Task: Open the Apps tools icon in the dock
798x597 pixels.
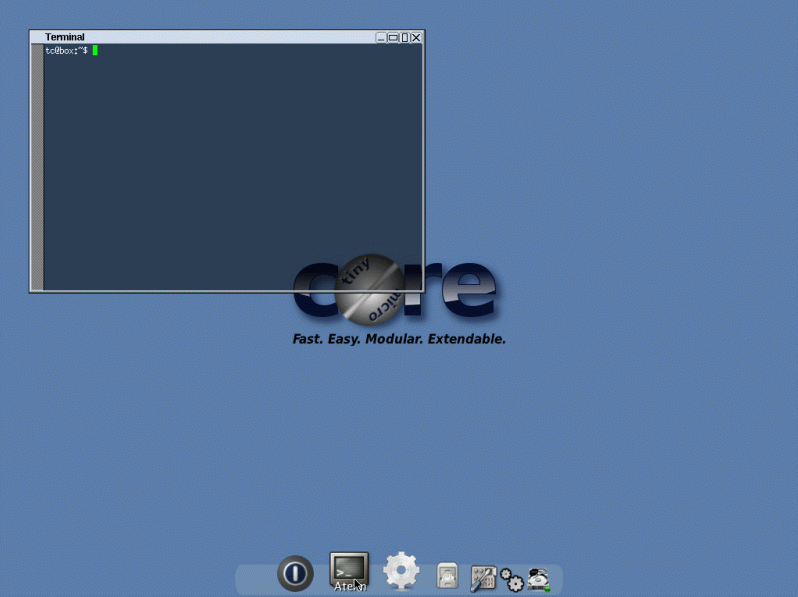Action: pyautogui.click(x=484, y=578)
